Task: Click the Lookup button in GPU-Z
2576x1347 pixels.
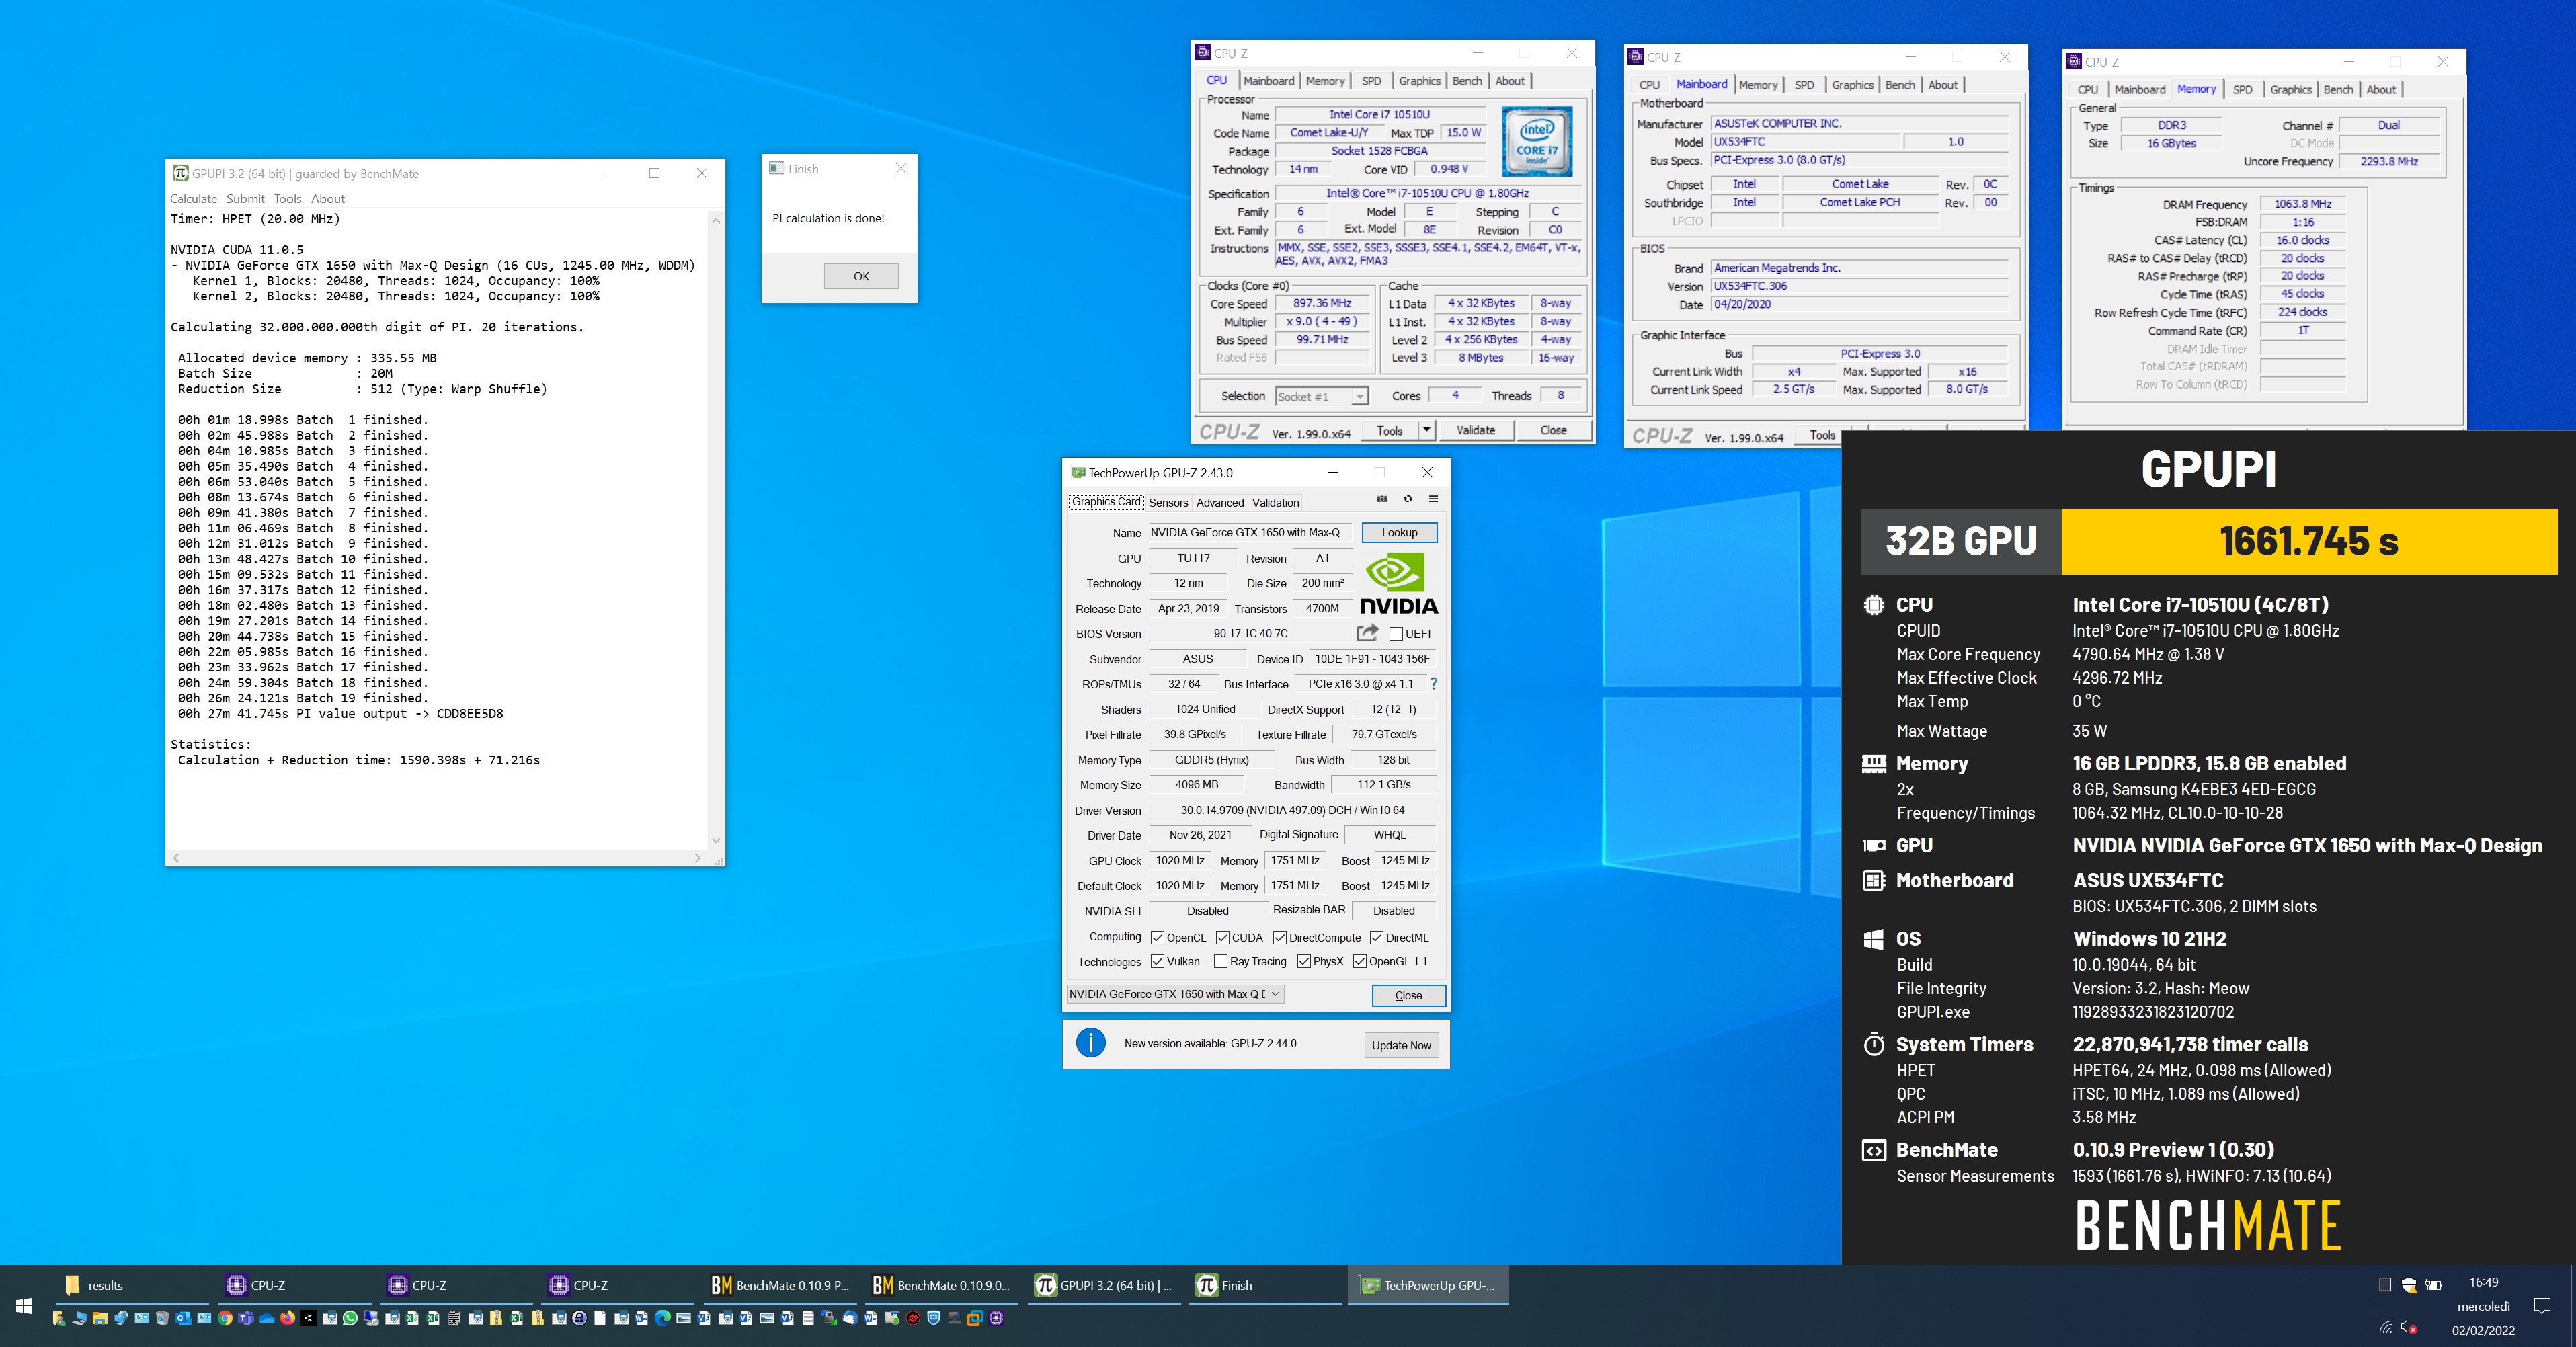Action: [x=1399, y=532]
